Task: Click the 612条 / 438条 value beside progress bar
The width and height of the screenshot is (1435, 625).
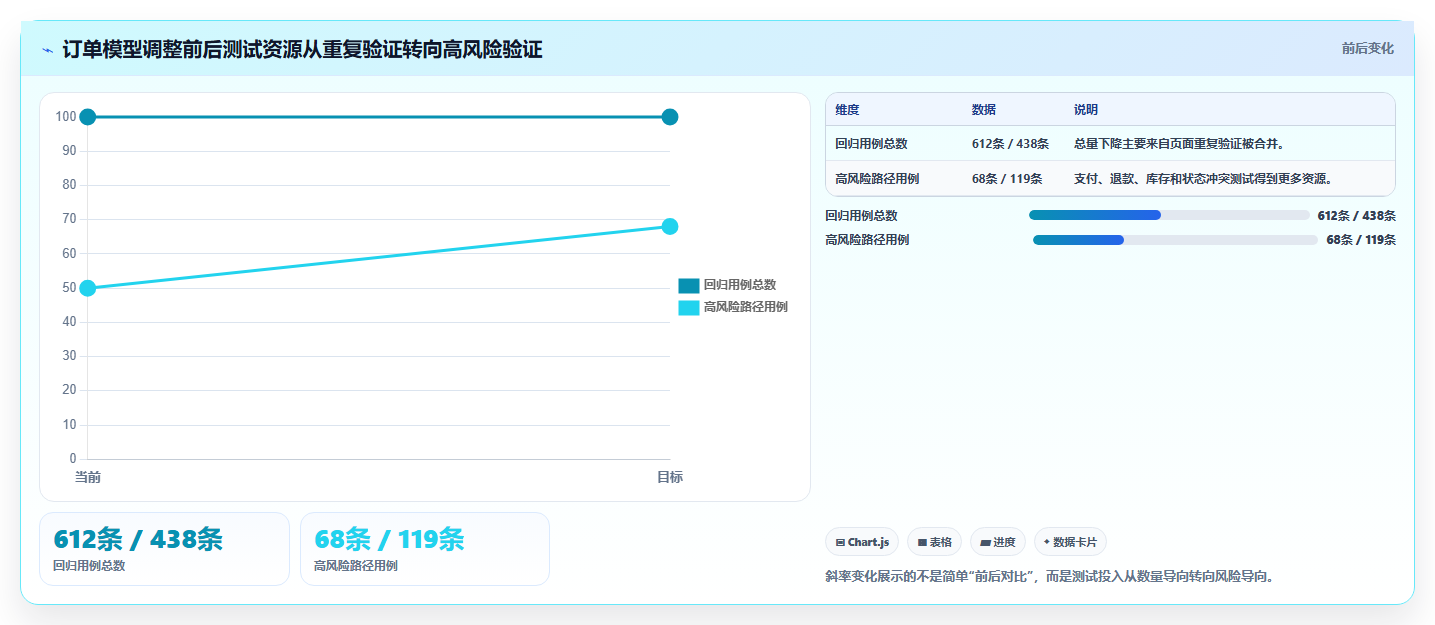Action: [x=1356, y=215]
